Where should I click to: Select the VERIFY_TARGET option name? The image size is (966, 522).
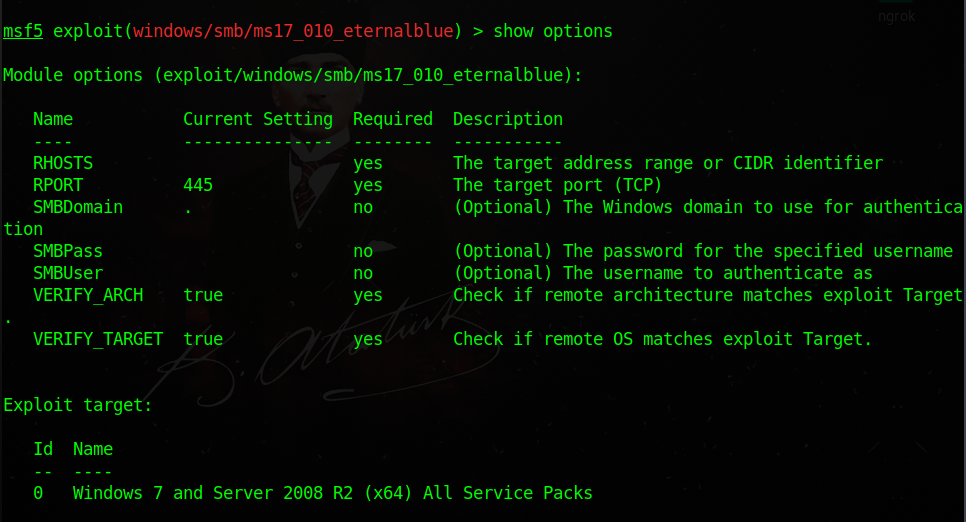98,339
